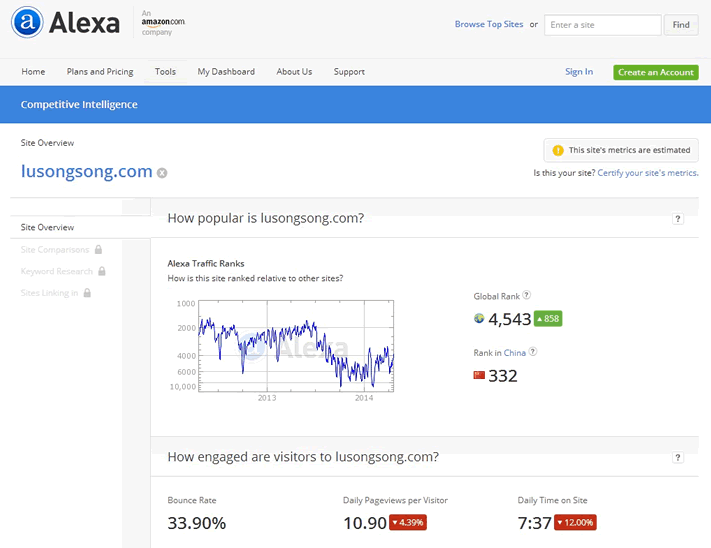Click the lock icon beside Keyword Research
The image size is (711, 548).
tap(102, 271)
